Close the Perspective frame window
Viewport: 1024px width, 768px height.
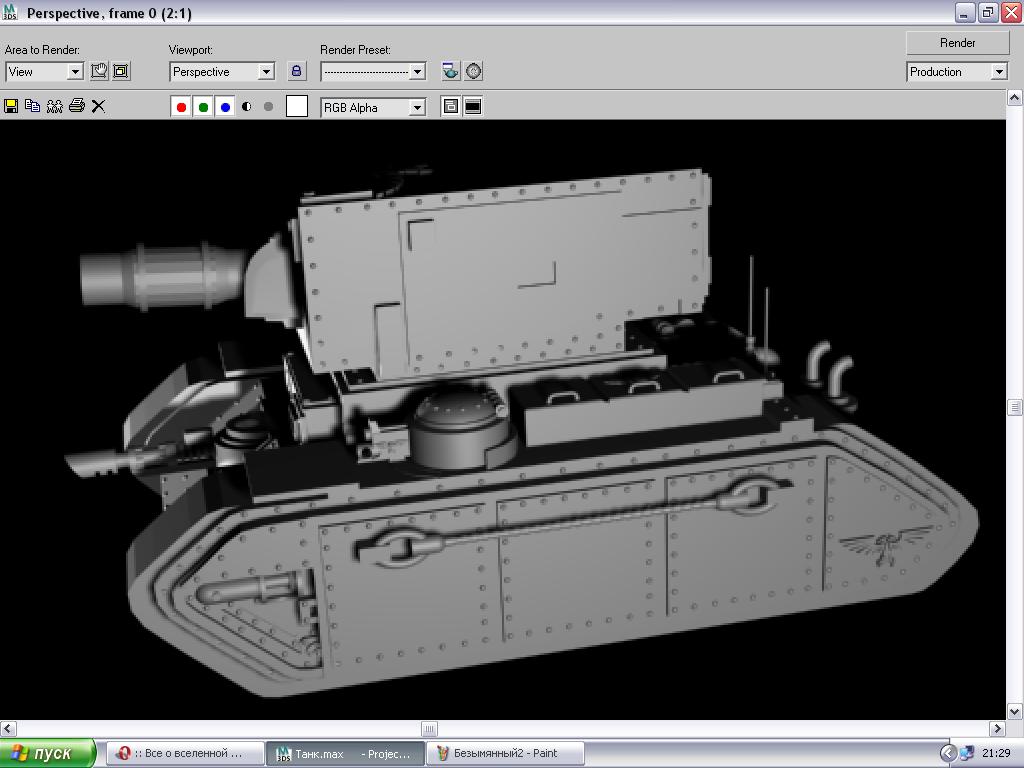(1010, 12)
